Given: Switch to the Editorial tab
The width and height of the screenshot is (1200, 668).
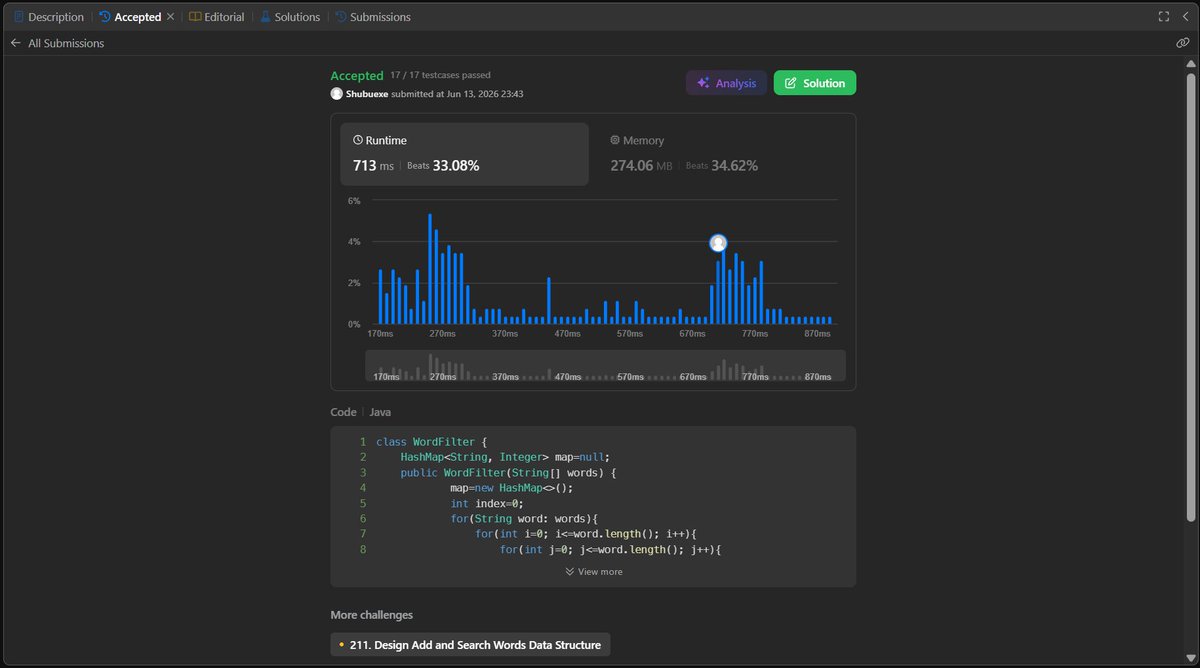Looking at the screenshot, I should tap(216, 17).
